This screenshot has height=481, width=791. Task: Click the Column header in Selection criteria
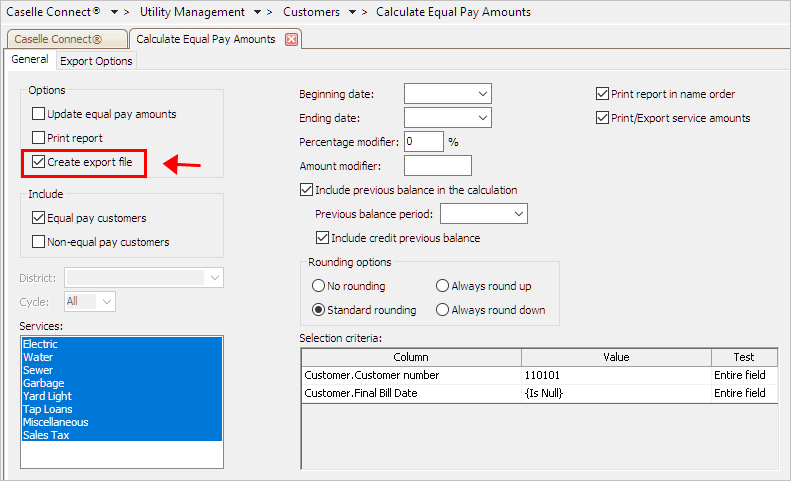411,357
